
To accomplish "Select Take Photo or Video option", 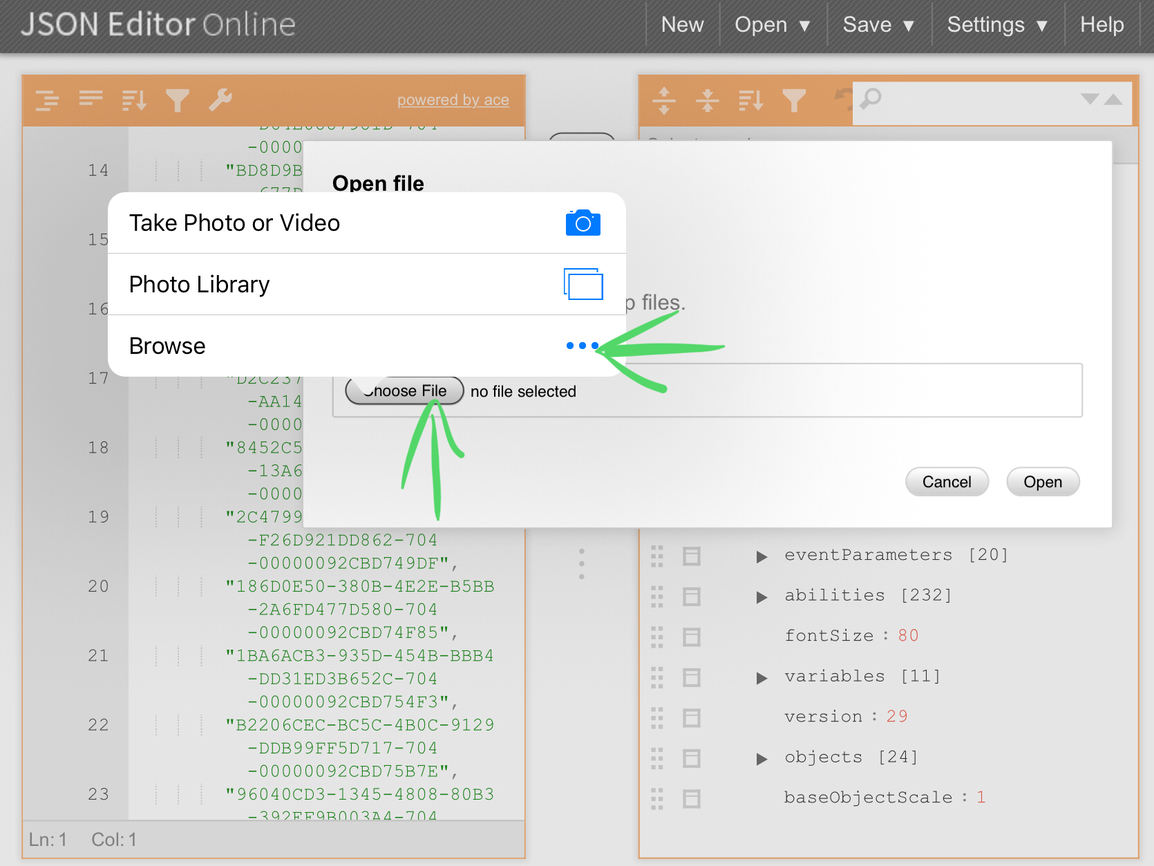I will 367,223.
